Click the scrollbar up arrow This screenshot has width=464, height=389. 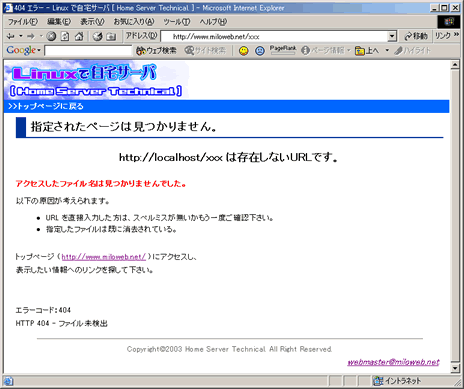coord(455,65)
